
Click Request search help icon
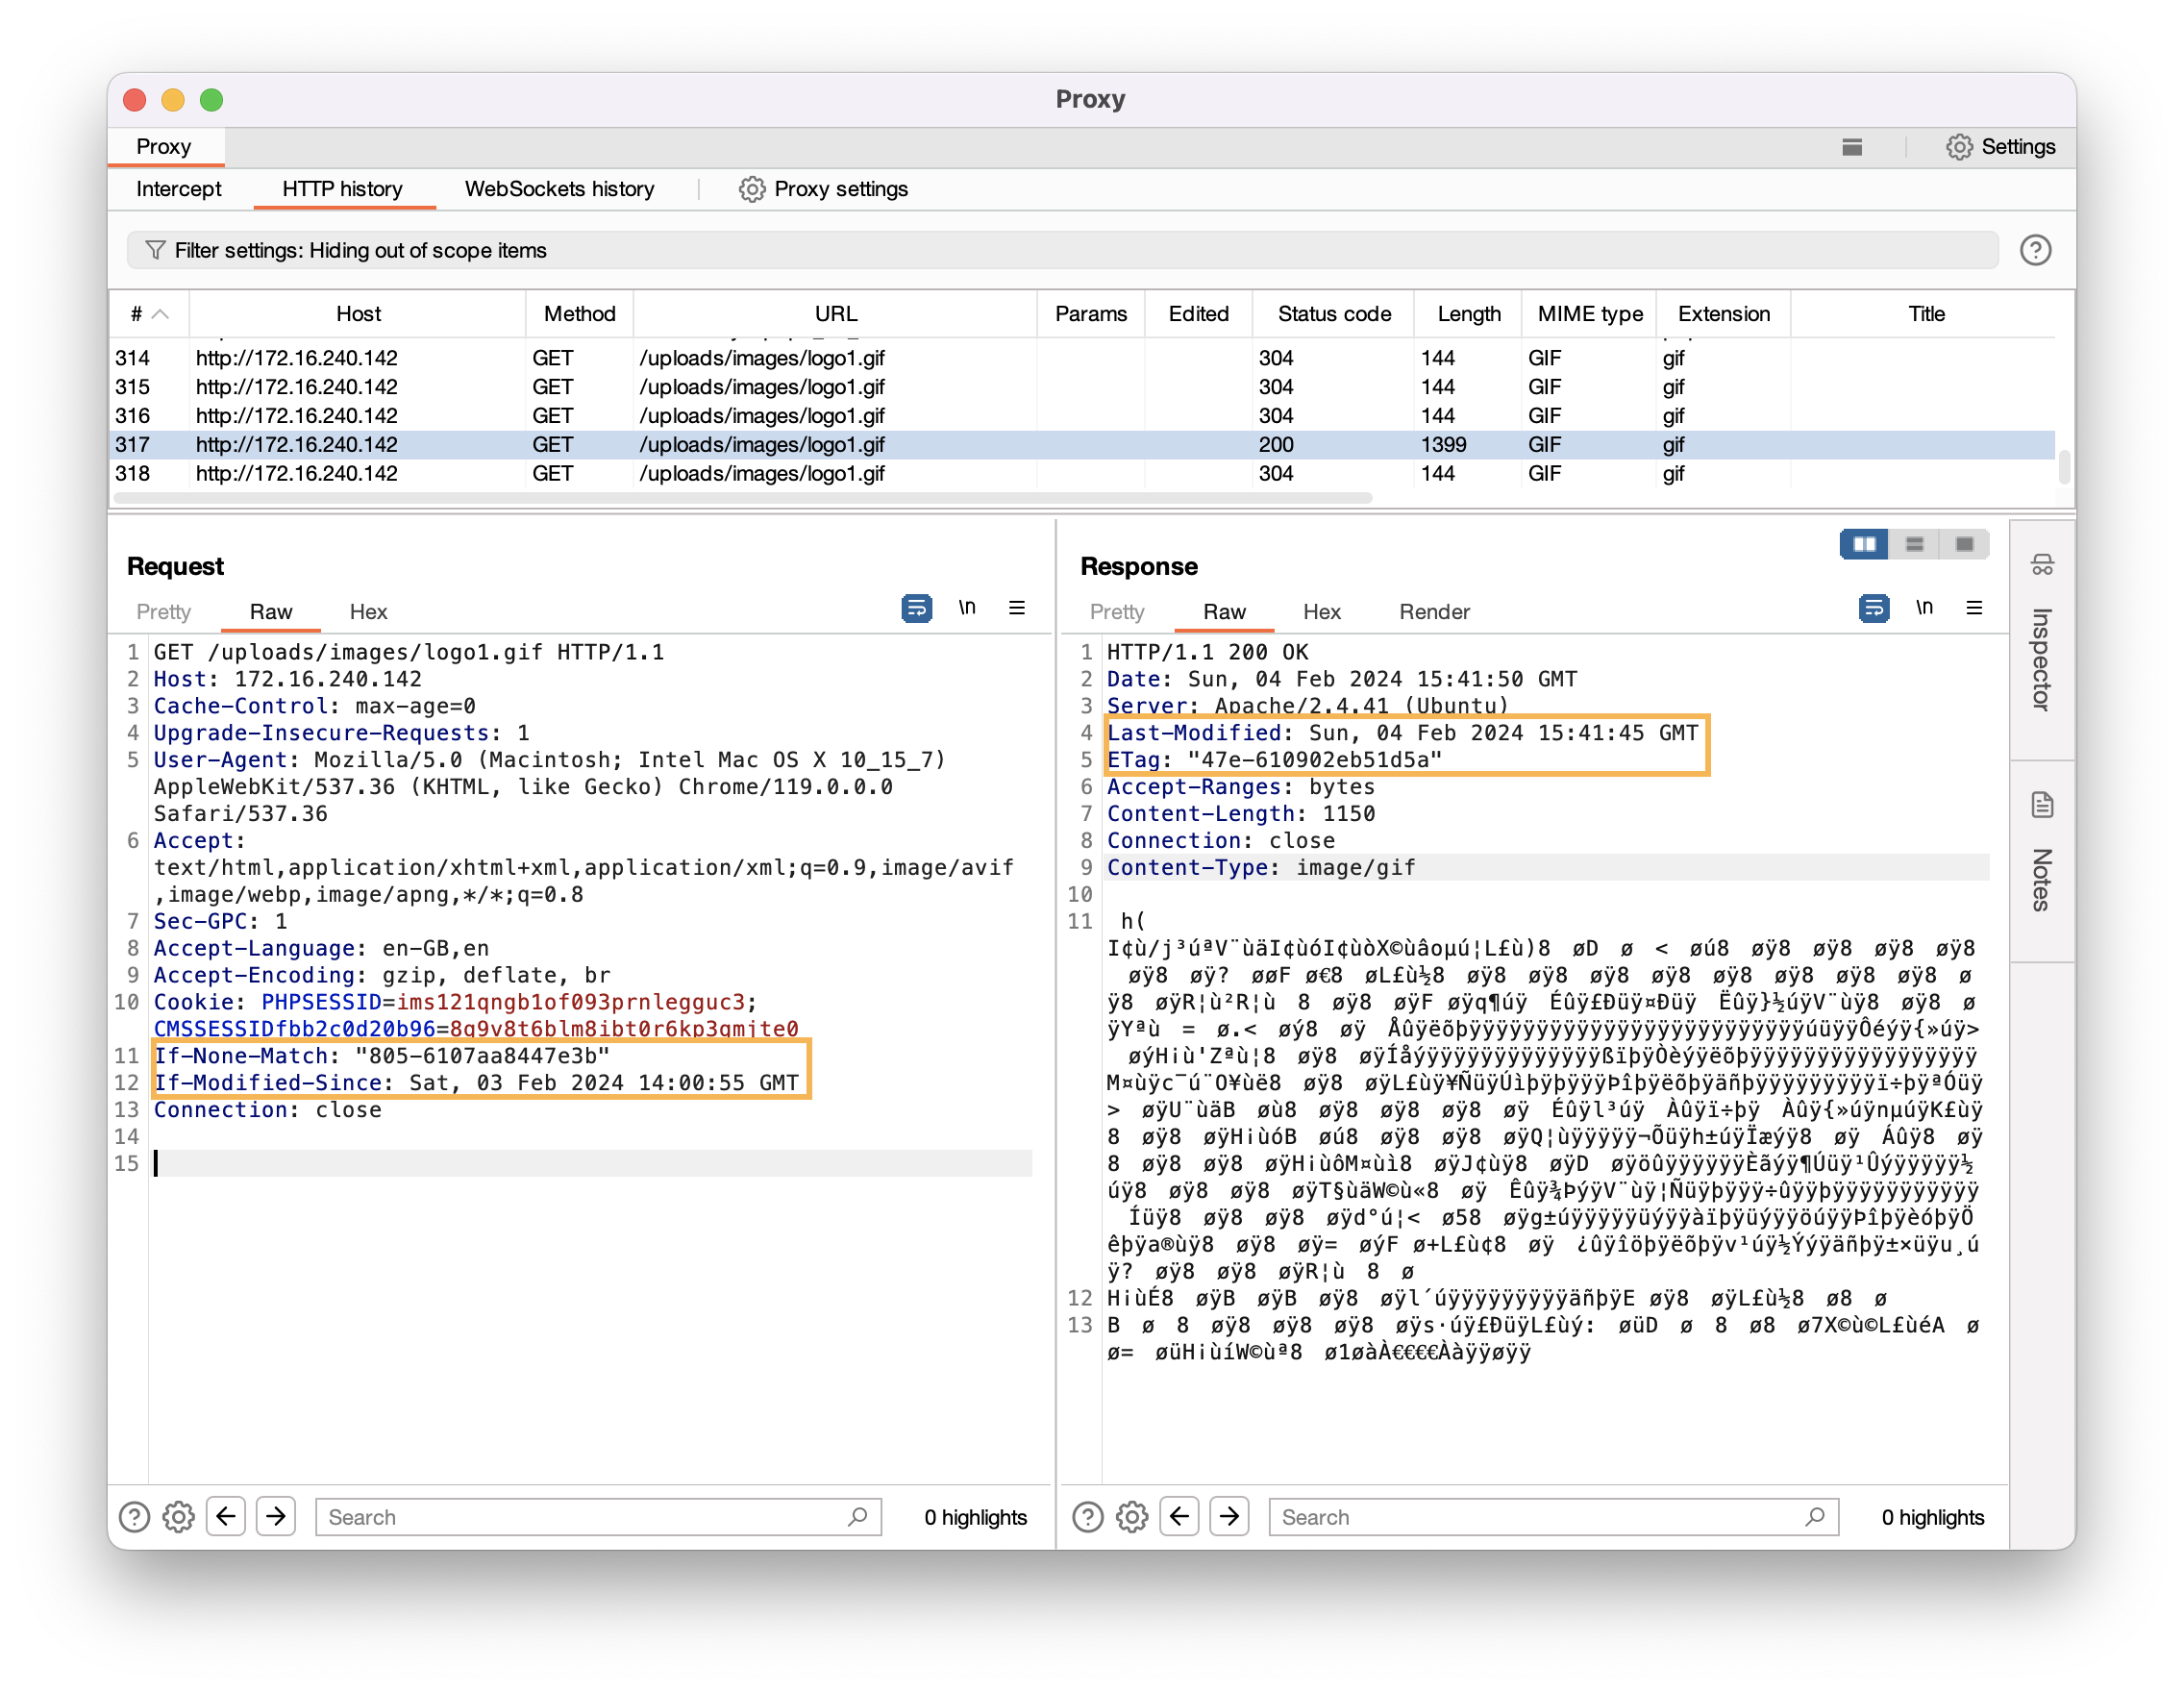(x=134, y=1518)
